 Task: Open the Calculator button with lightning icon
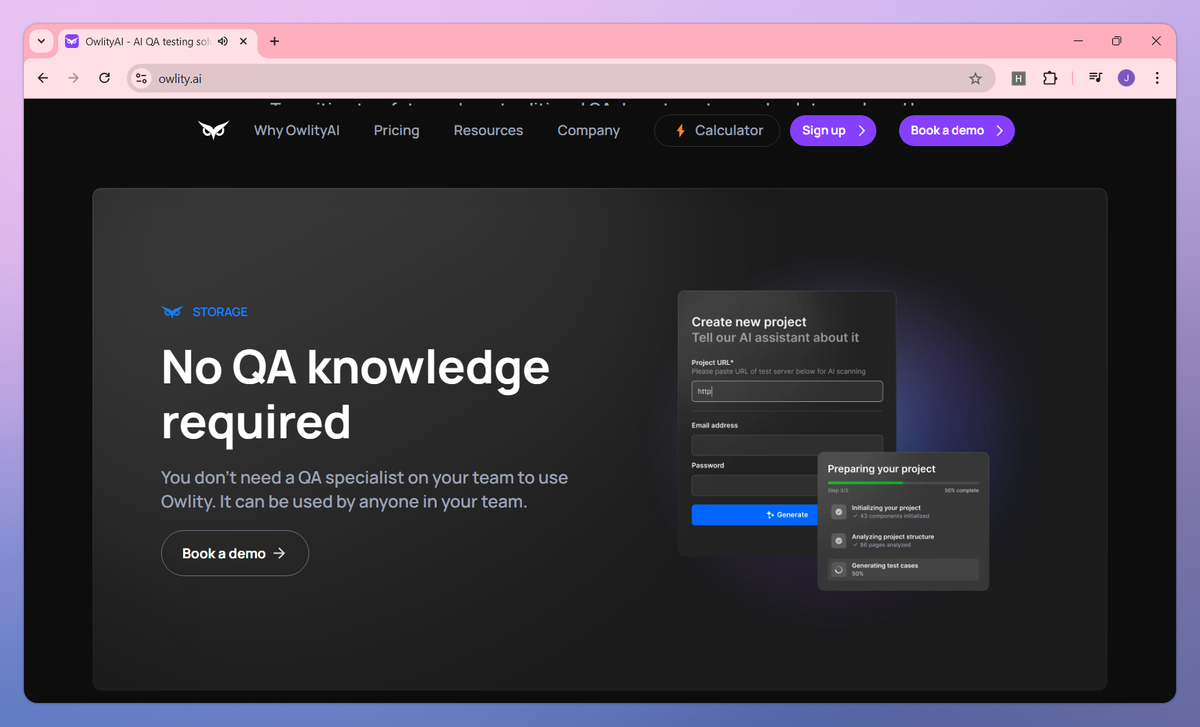717,130
